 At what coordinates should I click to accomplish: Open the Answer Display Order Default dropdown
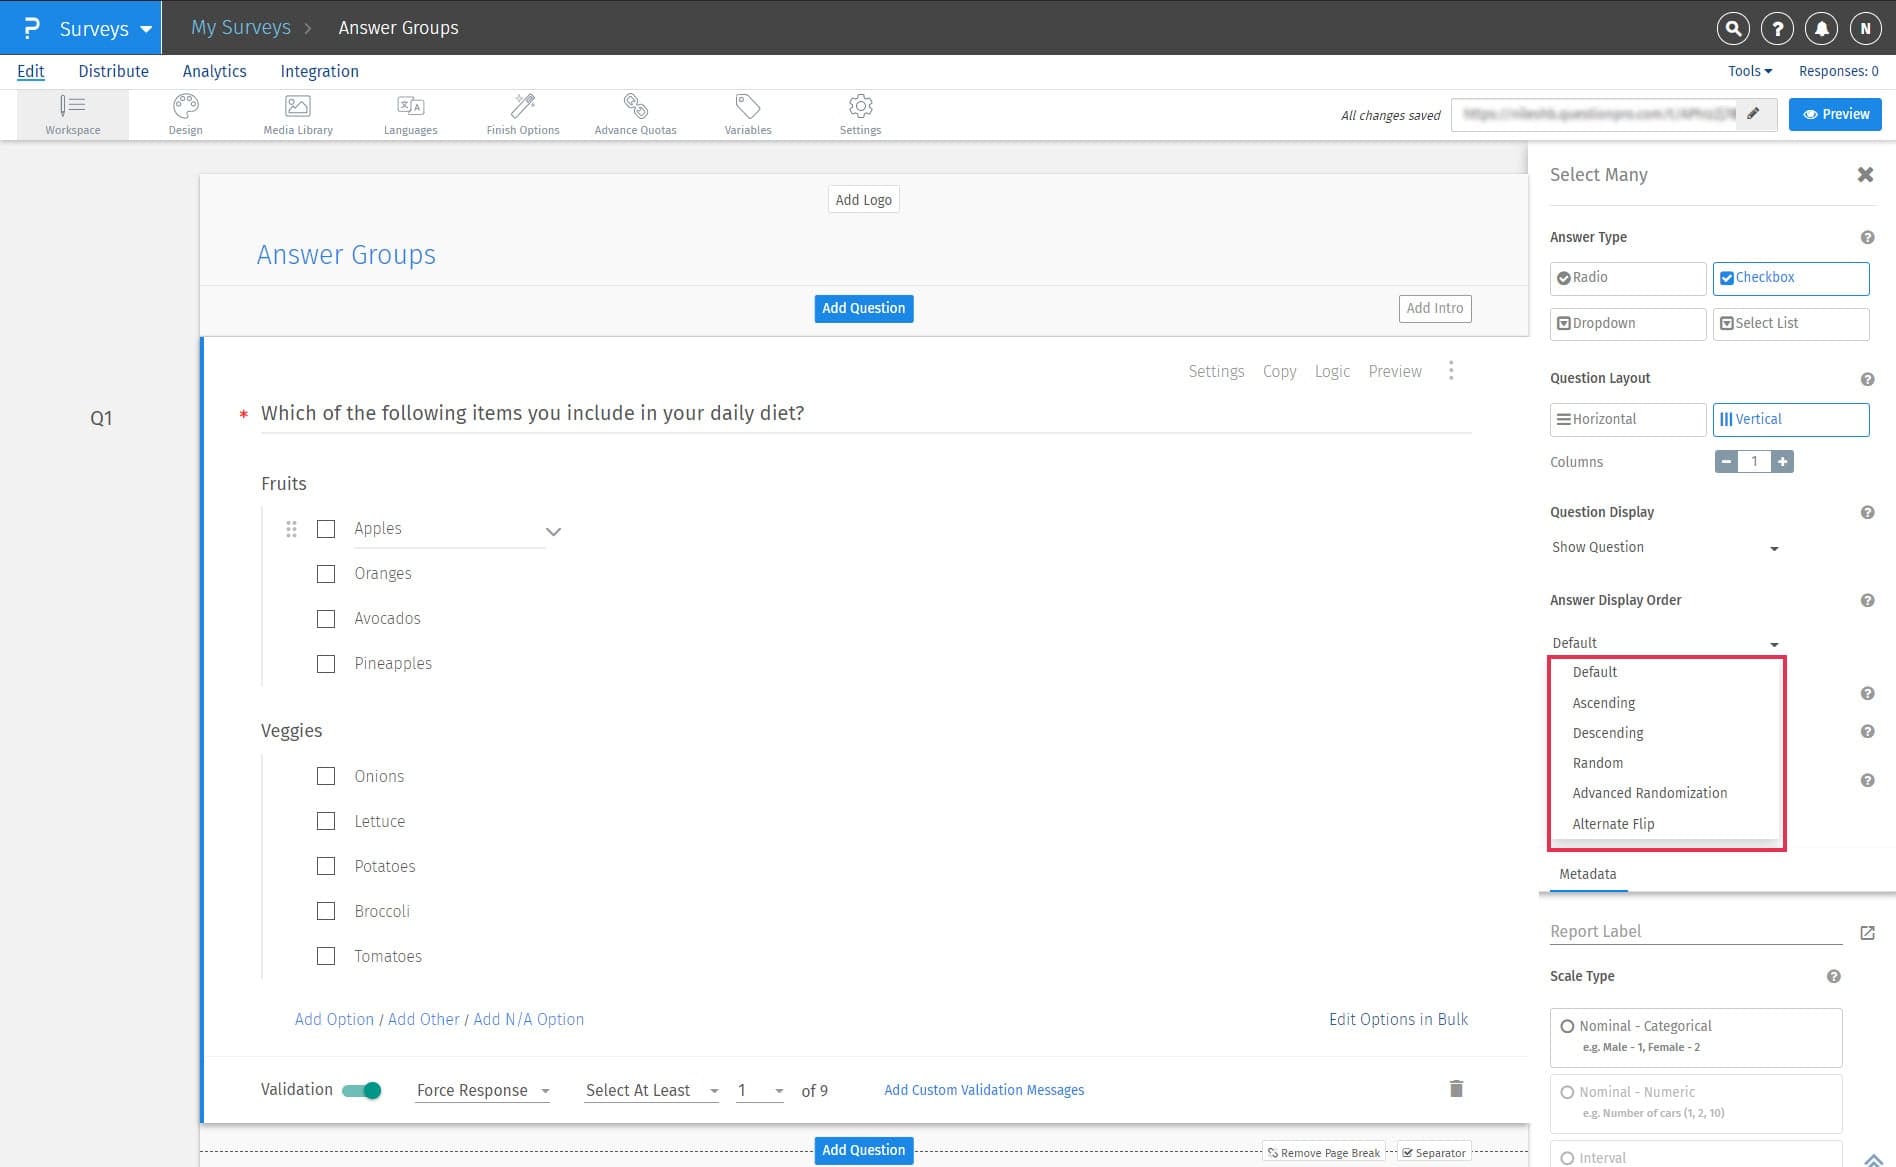tap(1665, 643)
